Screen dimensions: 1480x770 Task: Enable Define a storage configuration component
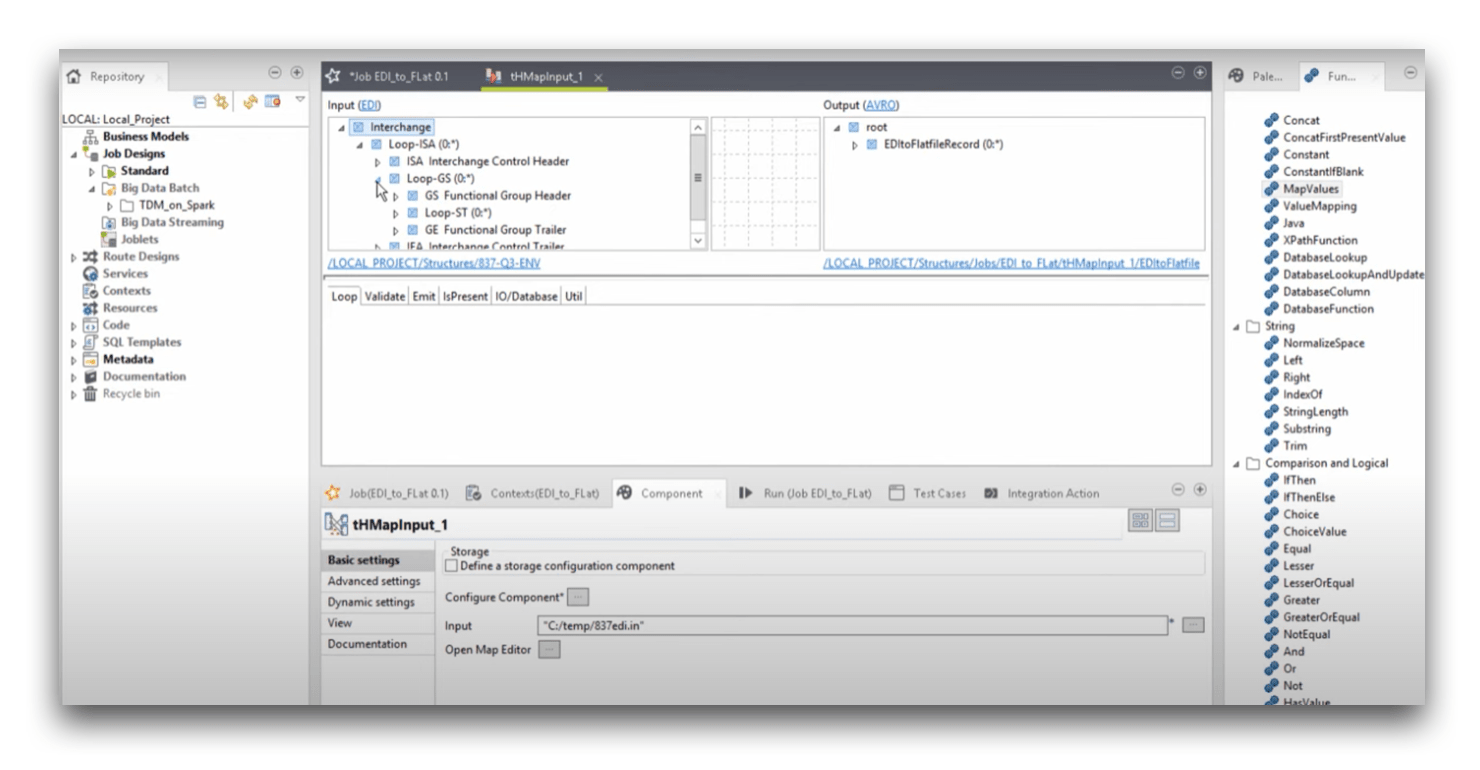[451, 566]
